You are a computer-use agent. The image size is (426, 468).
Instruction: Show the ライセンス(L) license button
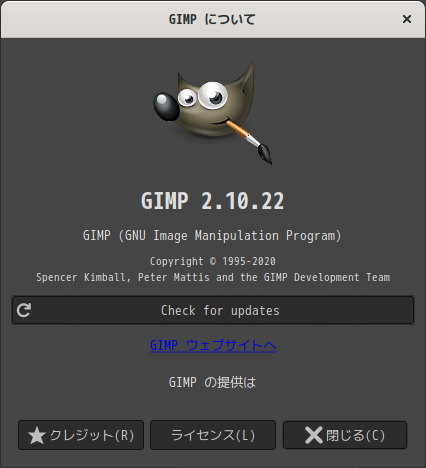[x=213, y=435]
